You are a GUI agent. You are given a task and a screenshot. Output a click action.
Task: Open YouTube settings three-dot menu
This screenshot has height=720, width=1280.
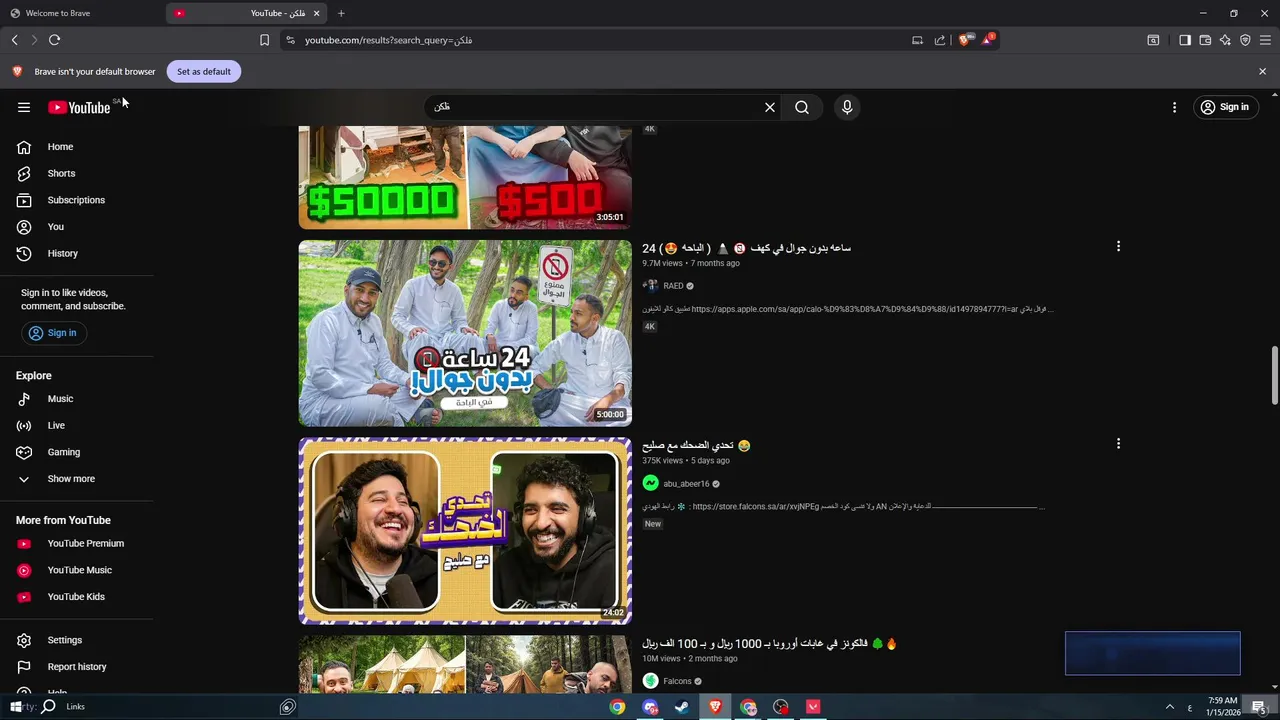tap(1174, 107)
